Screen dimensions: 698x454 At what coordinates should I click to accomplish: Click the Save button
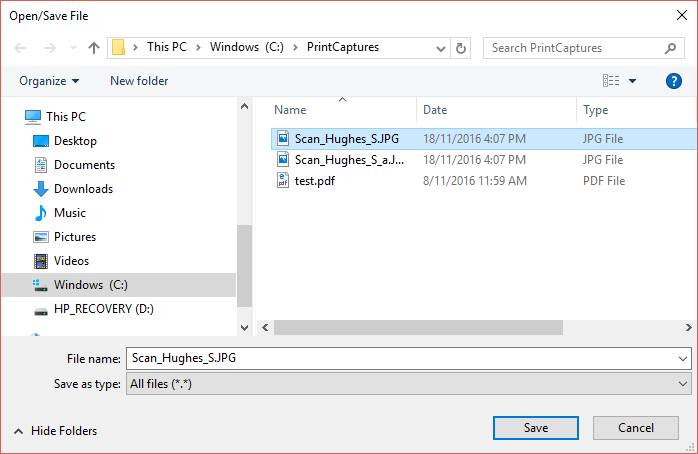click(536, 428)
